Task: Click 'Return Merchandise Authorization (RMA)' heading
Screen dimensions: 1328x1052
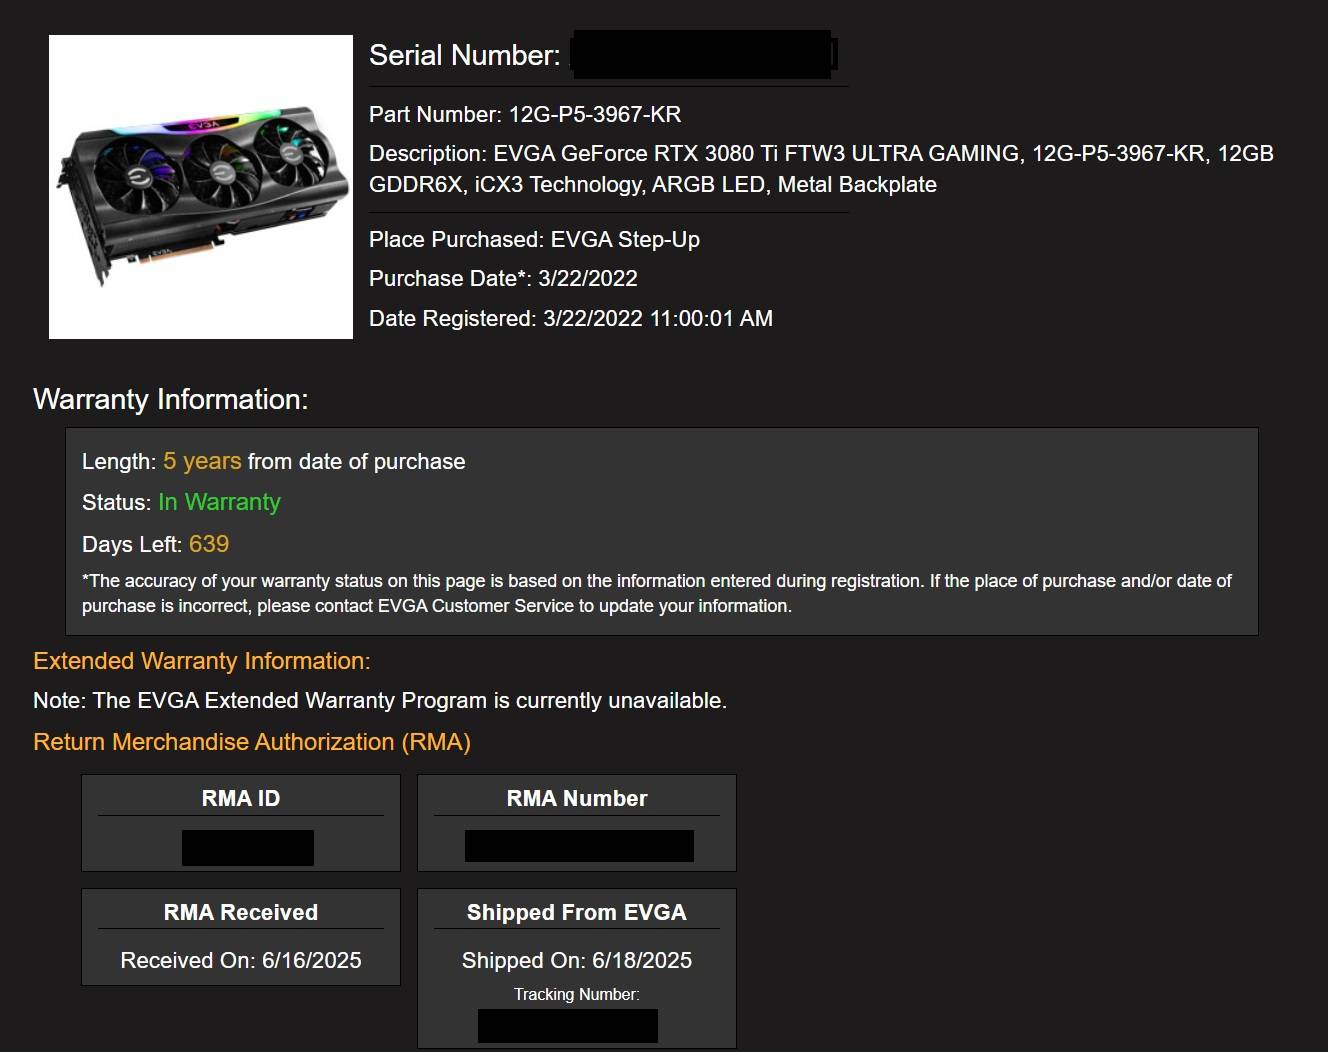Action: [252, 742]
